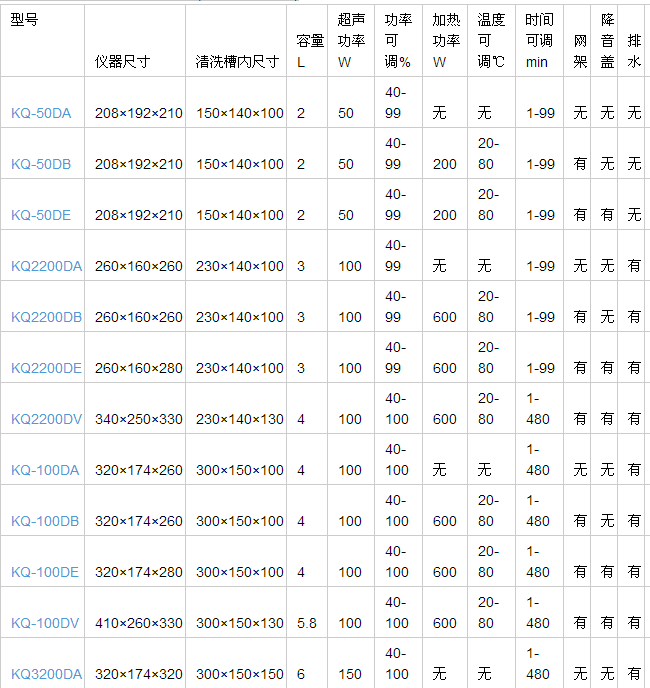Open the KQ-100DV model link
Viewport: 650px width, 688px height.
(45, 623)
